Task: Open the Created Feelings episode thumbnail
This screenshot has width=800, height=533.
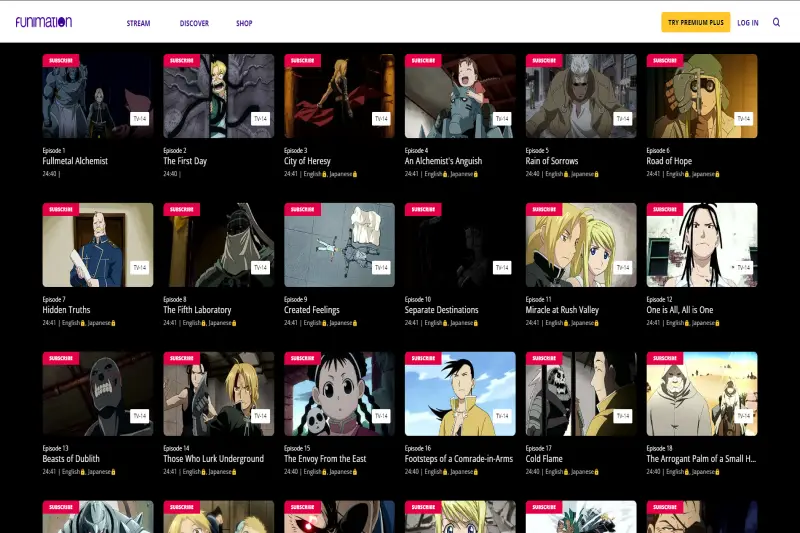Action: tap(339, 245)
